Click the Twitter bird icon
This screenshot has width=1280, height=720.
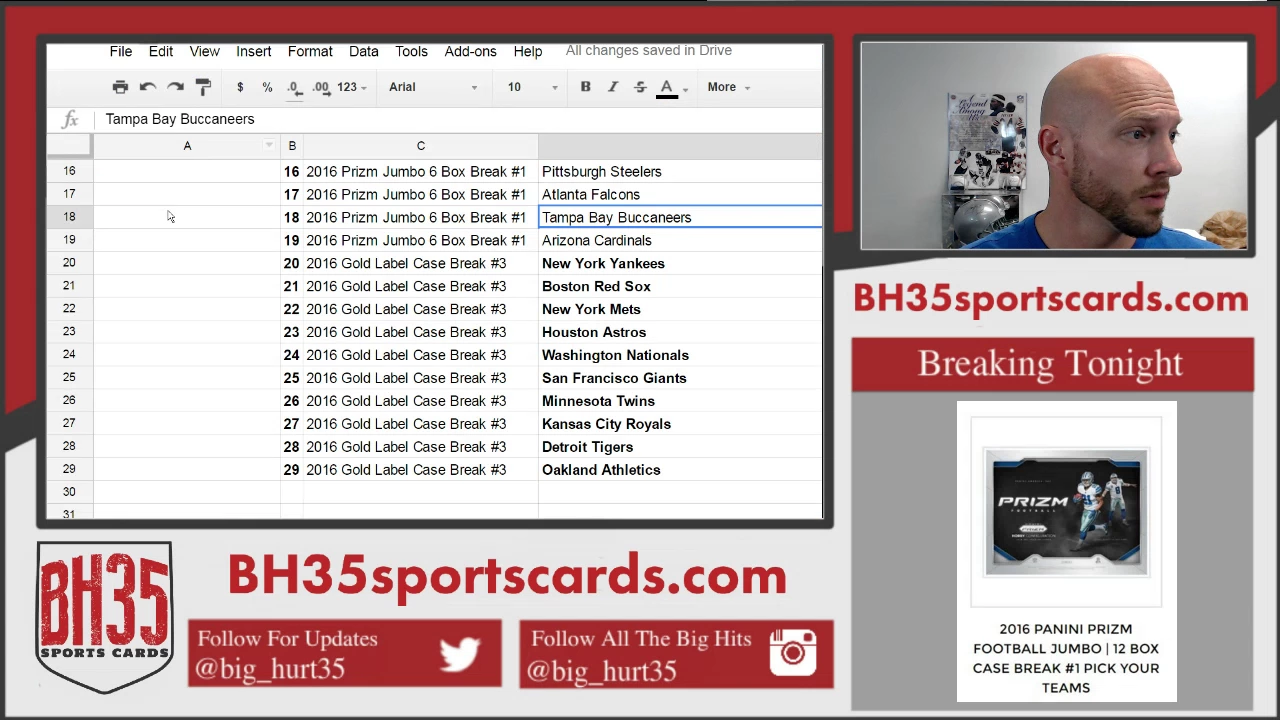460,655
